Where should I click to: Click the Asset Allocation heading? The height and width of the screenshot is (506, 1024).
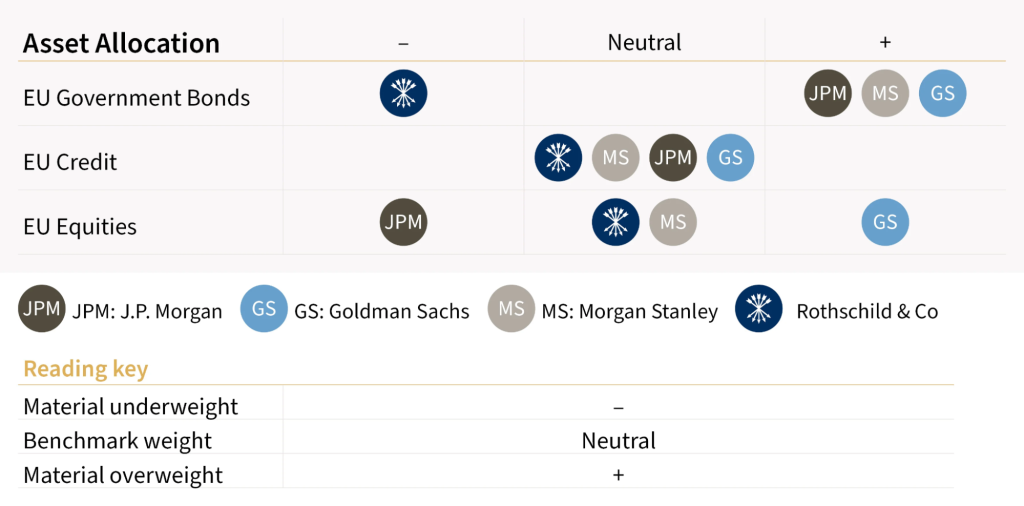tap(121, 43)
